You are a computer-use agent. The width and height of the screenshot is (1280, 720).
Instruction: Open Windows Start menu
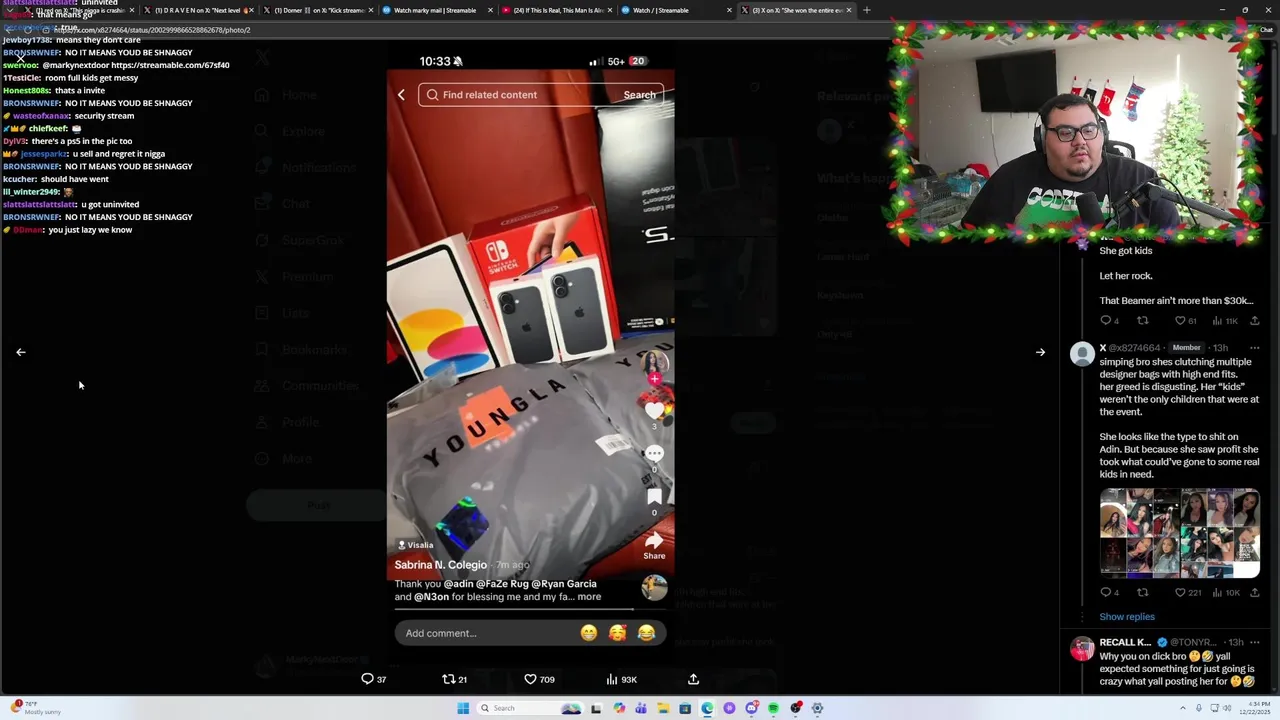coord(463,708)
